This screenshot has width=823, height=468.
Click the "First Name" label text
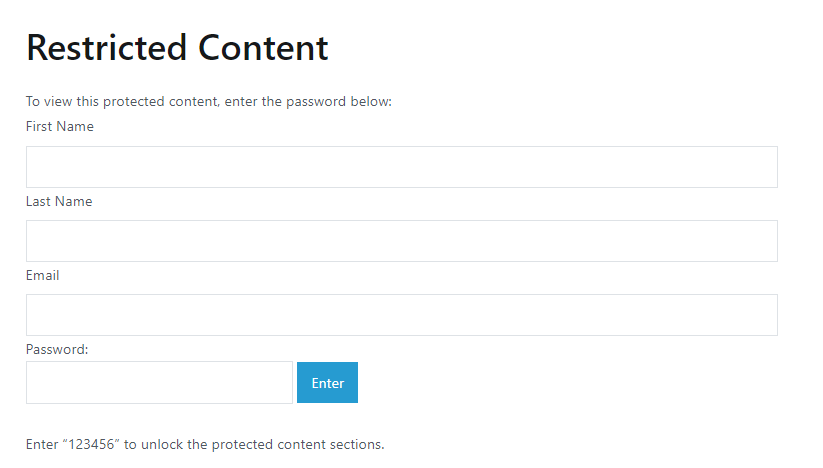(60, 127)
